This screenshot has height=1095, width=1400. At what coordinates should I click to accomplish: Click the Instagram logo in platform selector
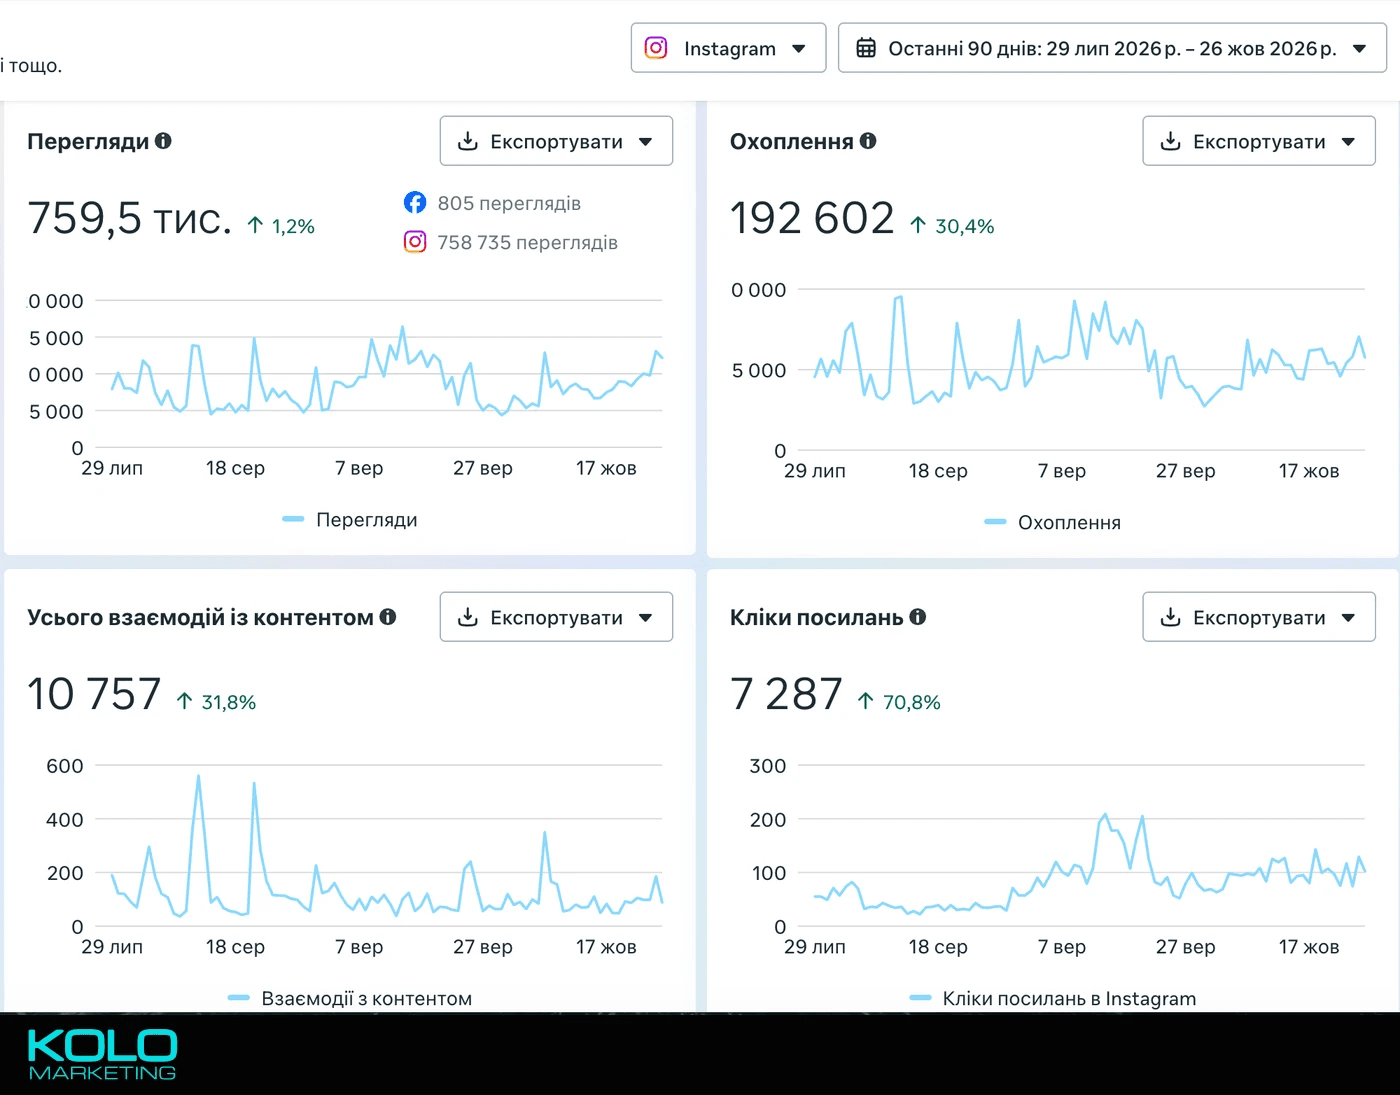tap(656, 48)
